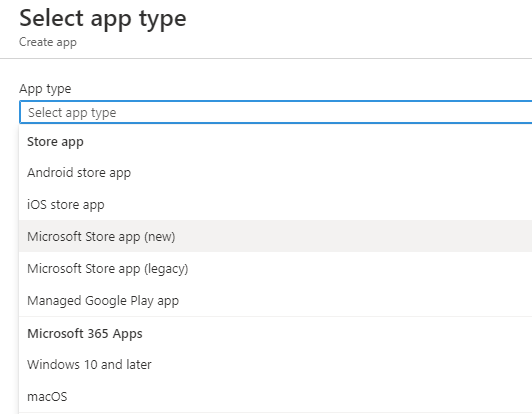
Task: Click the Select app type page title
Action: click(x=103, y=18)
